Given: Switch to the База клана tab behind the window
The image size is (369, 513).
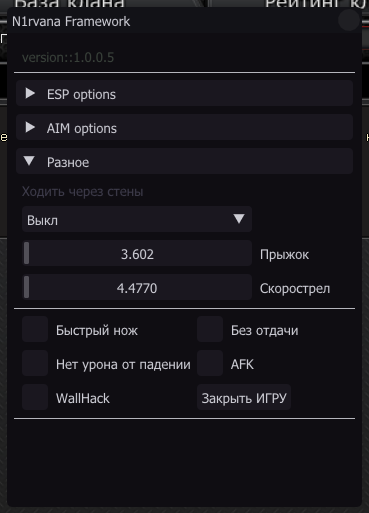Looking at the screenshot, I should 69,4.
